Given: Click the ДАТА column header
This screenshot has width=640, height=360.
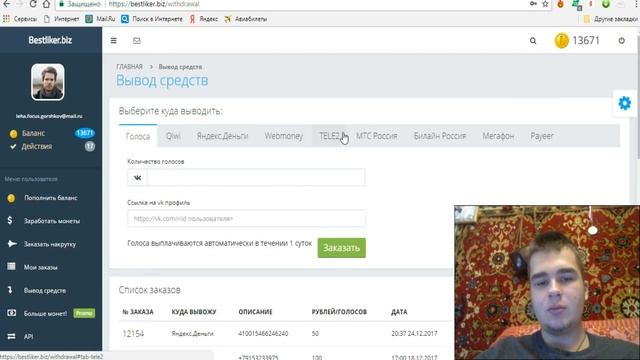Looking at the screenshot, I should tap(399, 312).
